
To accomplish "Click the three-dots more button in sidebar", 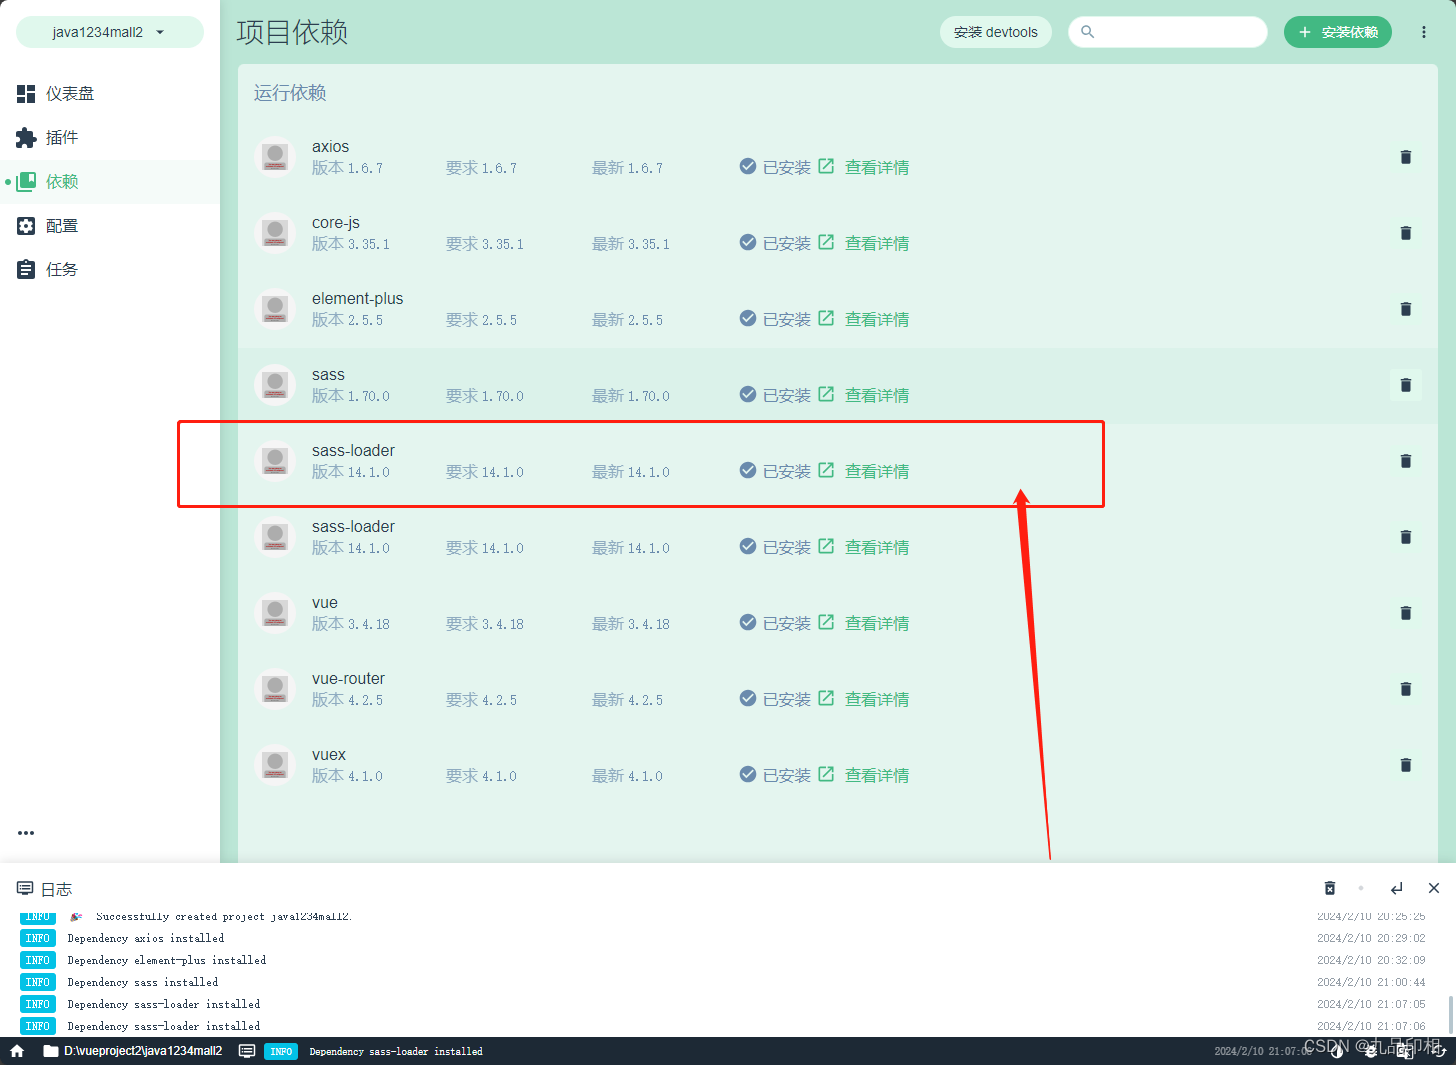I will 26,832.
